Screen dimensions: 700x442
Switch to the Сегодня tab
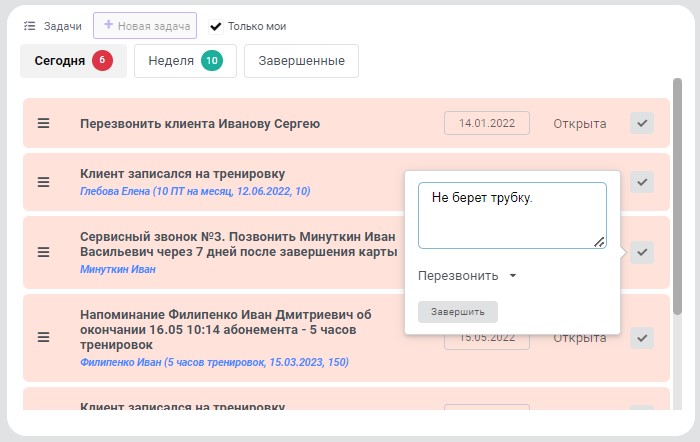(x=73, y=61)
